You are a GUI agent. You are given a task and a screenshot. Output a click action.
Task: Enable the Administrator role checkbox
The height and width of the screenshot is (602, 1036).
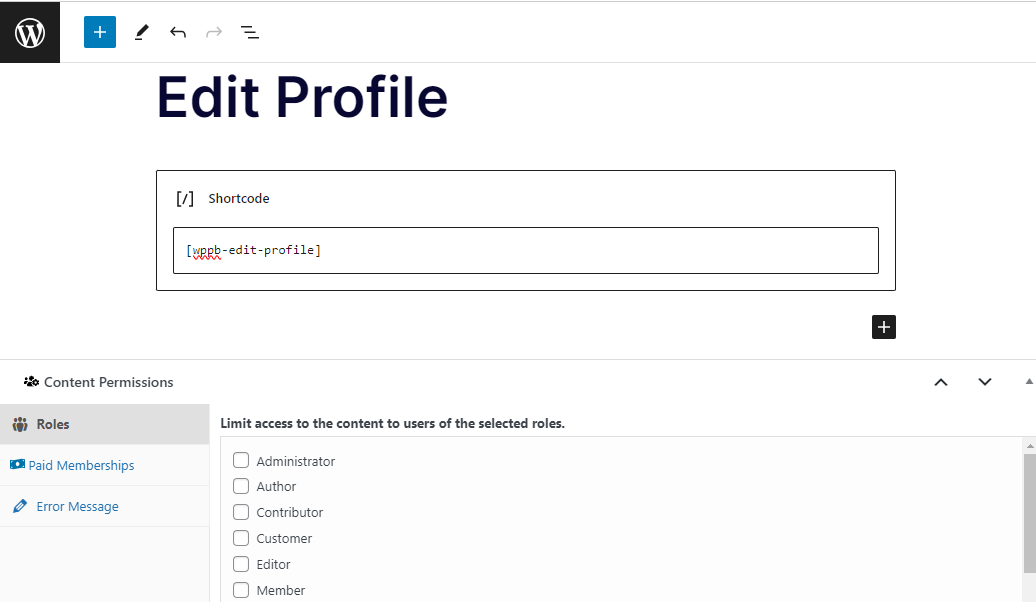[x=240, y=460]
